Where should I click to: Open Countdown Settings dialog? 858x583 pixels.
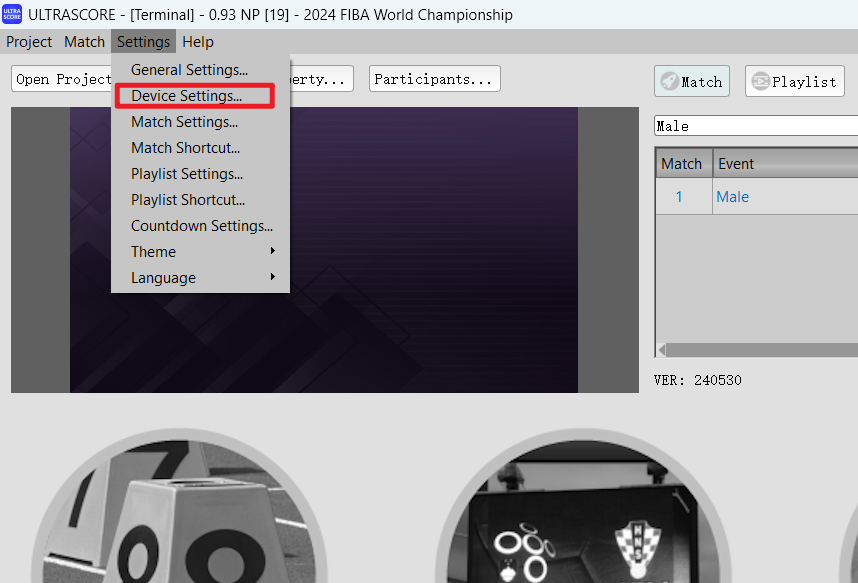[x=201, y=226]
